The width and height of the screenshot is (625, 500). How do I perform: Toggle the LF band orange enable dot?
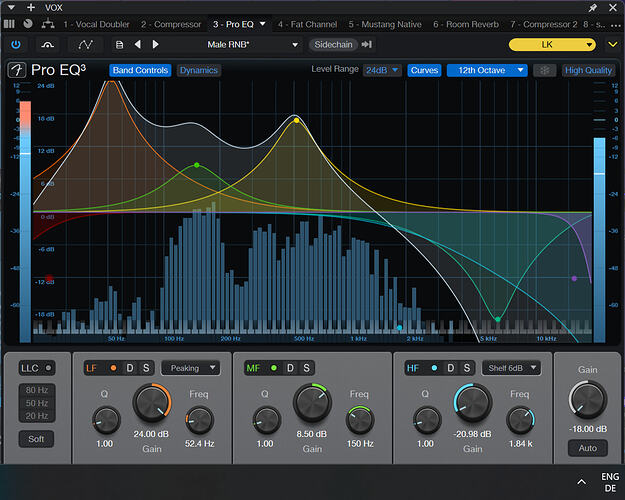point(113,368)
